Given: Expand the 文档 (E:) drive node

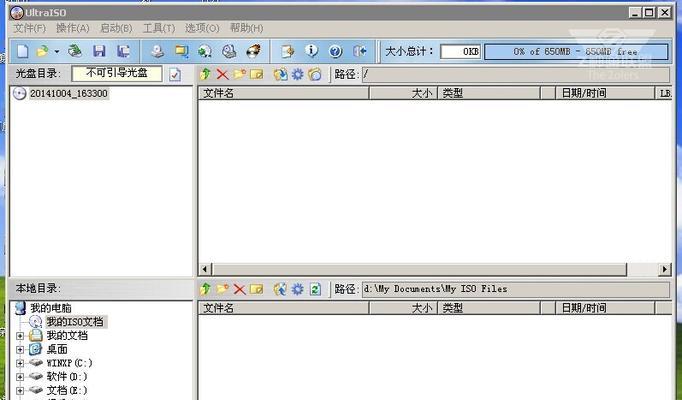Looking at the screenshot, I should [x=20, y=390].
